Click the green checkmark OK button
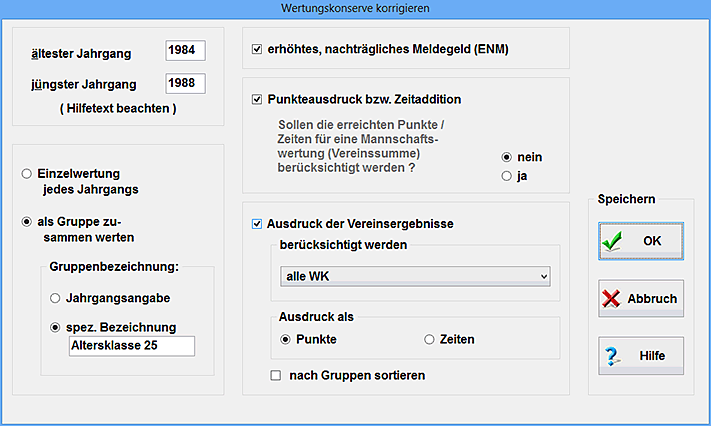The image size is (711, 426). click(641, 241)
